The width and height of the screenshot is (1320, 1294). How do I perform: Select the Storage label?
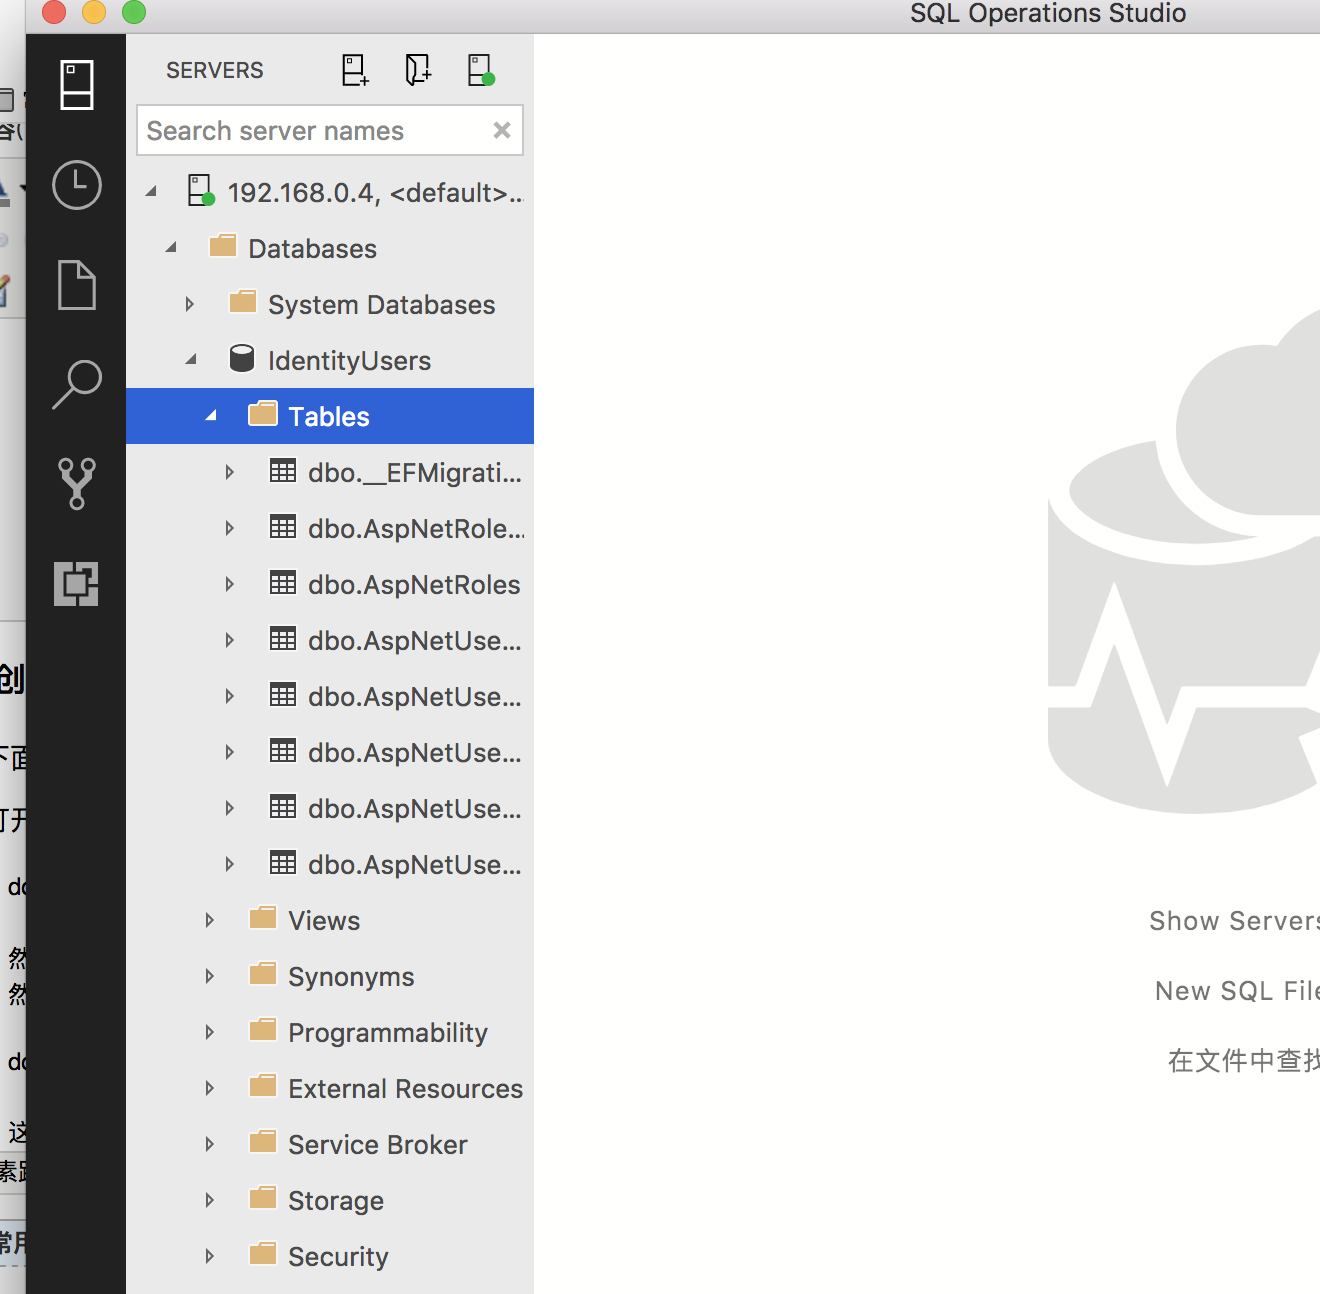[336, 1201]
